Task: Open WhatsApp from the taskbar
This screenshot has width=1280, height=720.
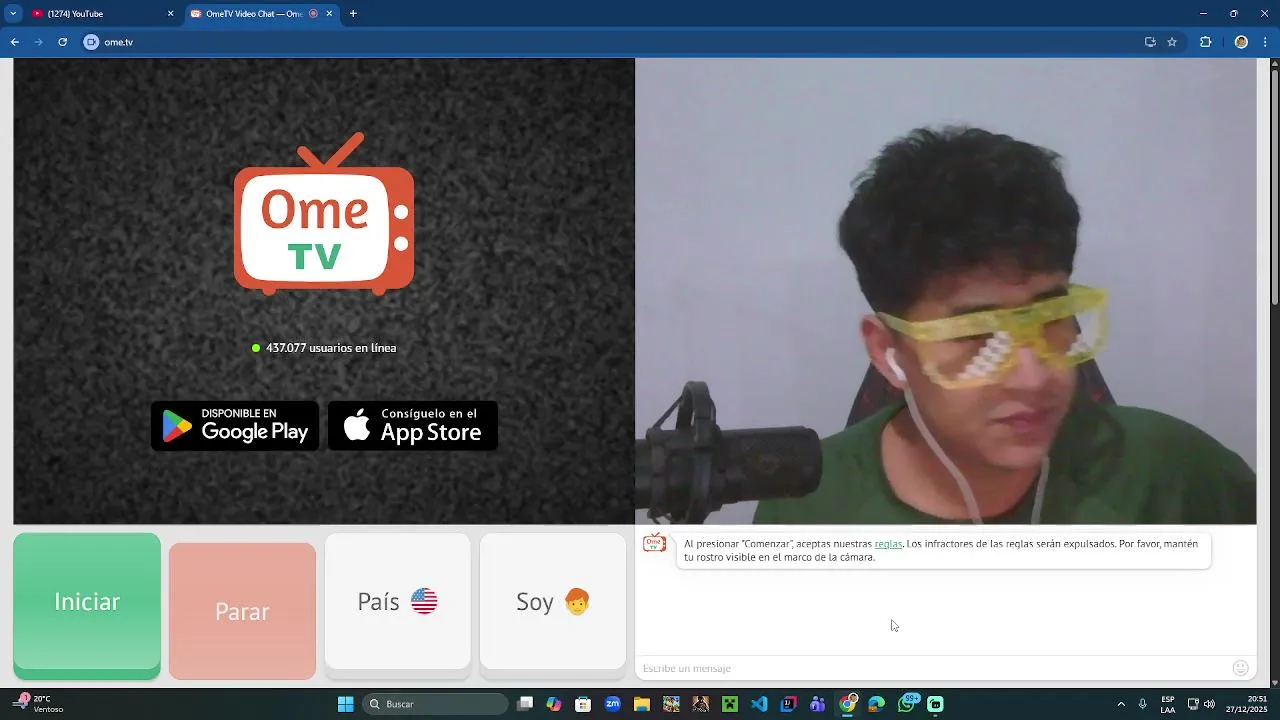Action: [908, 703]
